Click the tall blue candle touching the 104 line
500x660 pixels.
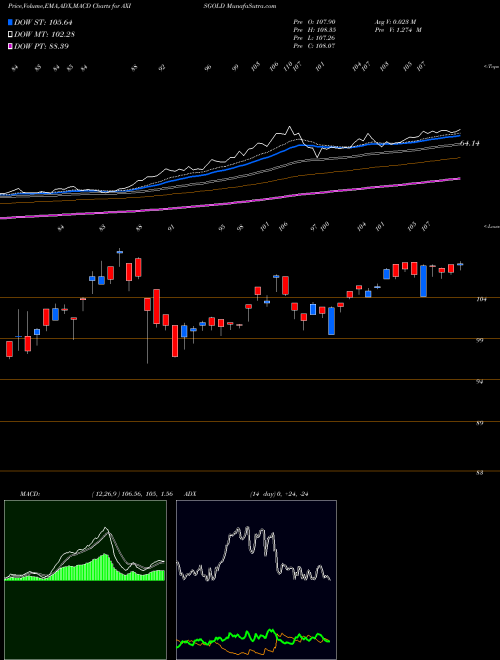coord(423,281)
